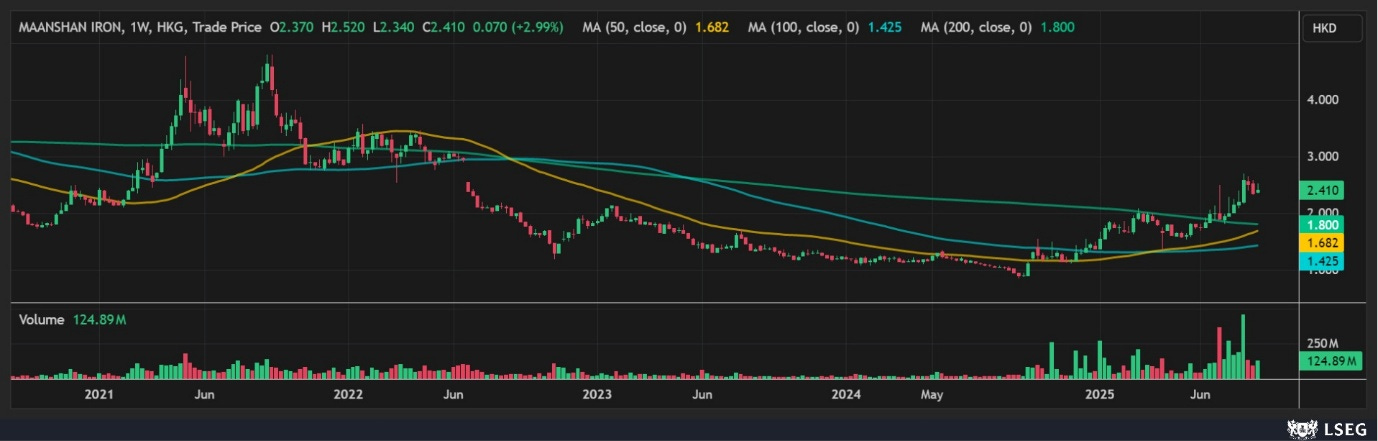Click the 2025 time axis label

point(1098,395)
